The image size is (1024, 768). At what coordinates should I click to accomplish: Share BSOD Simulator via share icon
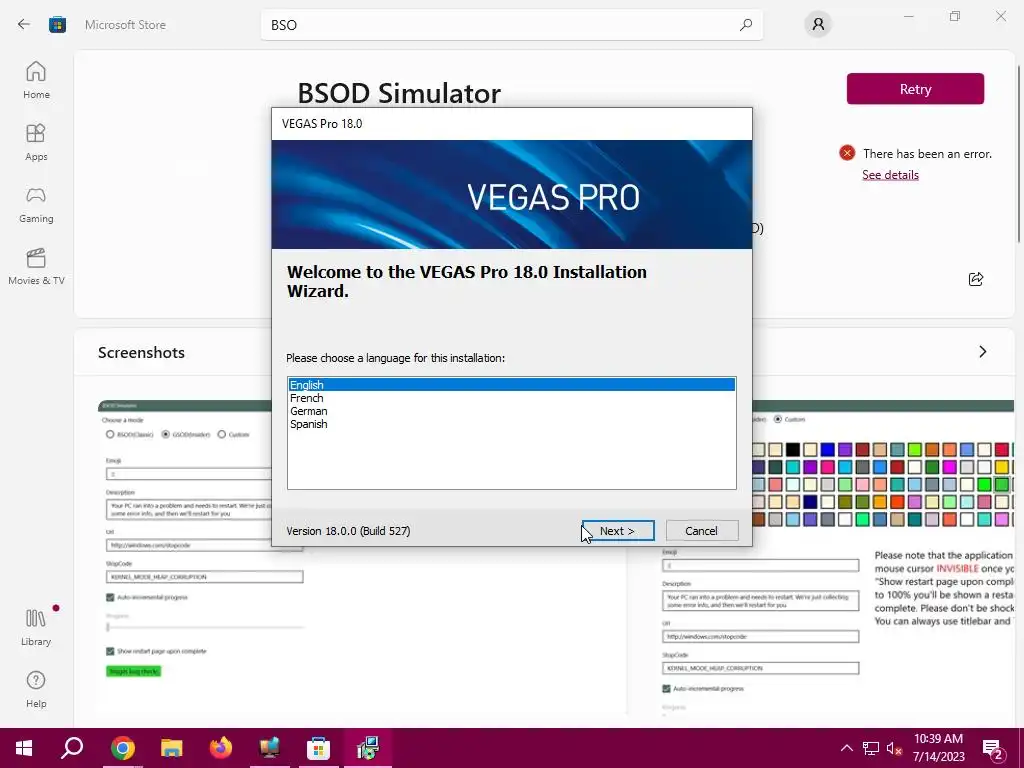976,279
